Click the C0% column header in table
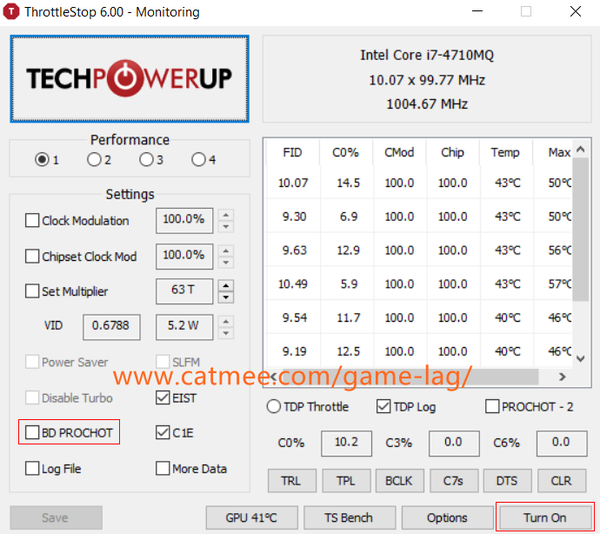Image resolution: width=600 pixels, height=534 pixels. click(346, 153)
